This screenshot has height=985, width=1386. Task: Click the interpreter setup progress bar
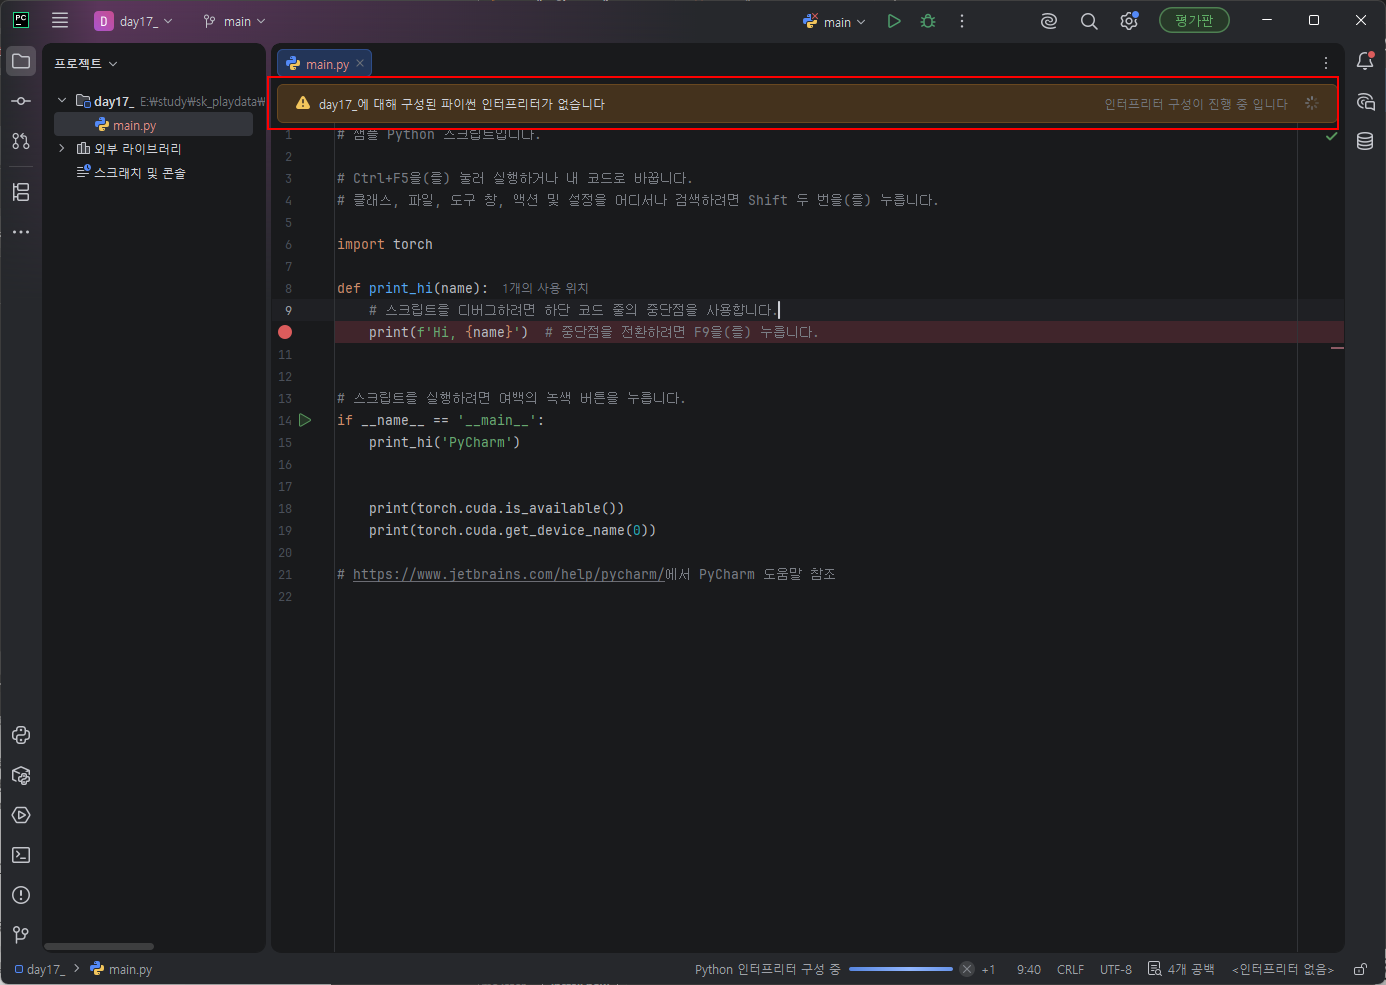click(x=900, y=969)
